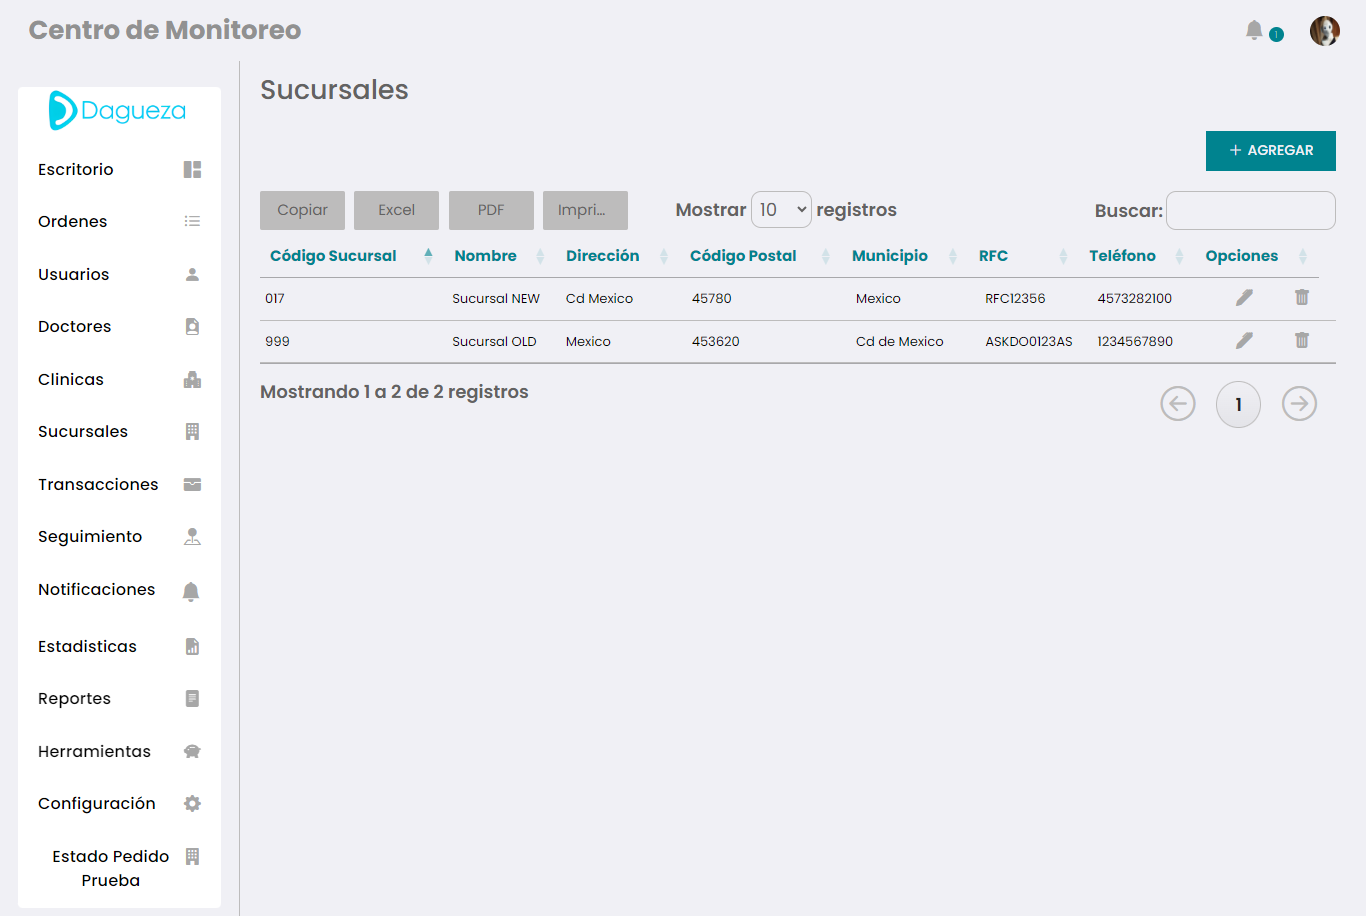The width and height of the screenshot is (1366, 916).
Task: Click the Configuración gear icon
Action: pyautogui.click(x=190, y=803)
